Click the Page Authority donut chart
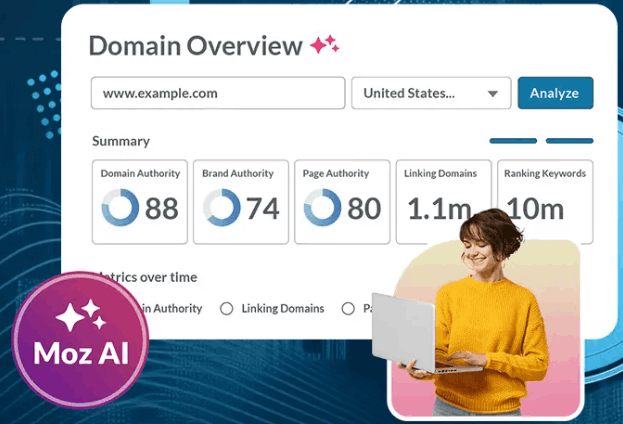The height and width of the screenshot is (424, 623). coord(322,207)
